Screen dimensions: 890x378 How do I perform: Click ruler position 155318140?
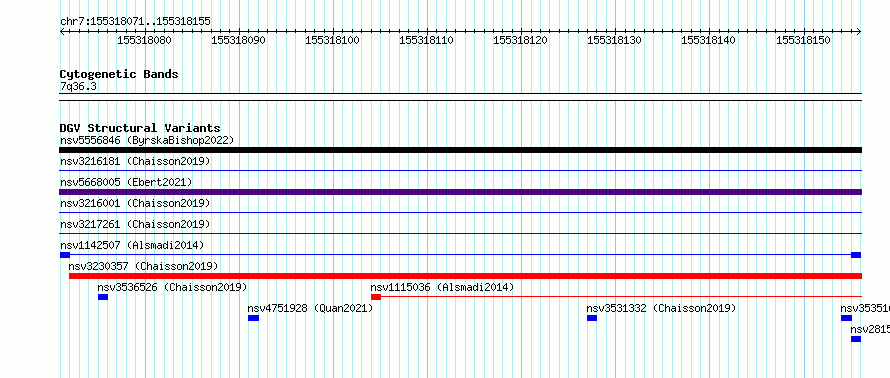[x=708, y=40]
